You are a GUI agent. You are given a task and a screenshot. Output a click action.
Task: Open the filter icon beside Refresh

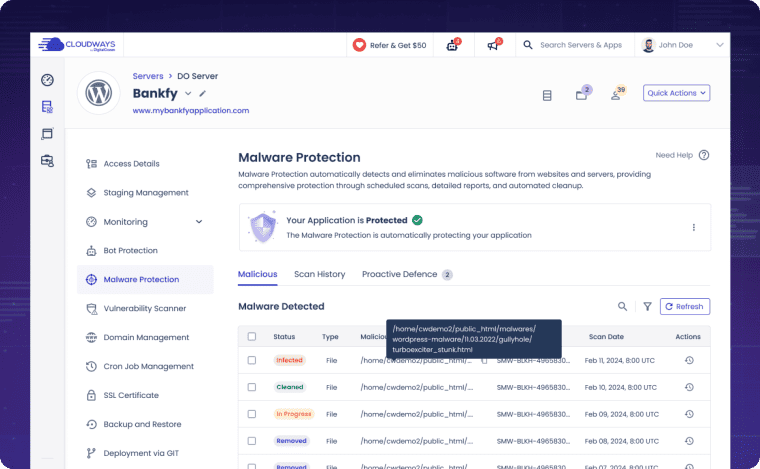tap(647, 307)
